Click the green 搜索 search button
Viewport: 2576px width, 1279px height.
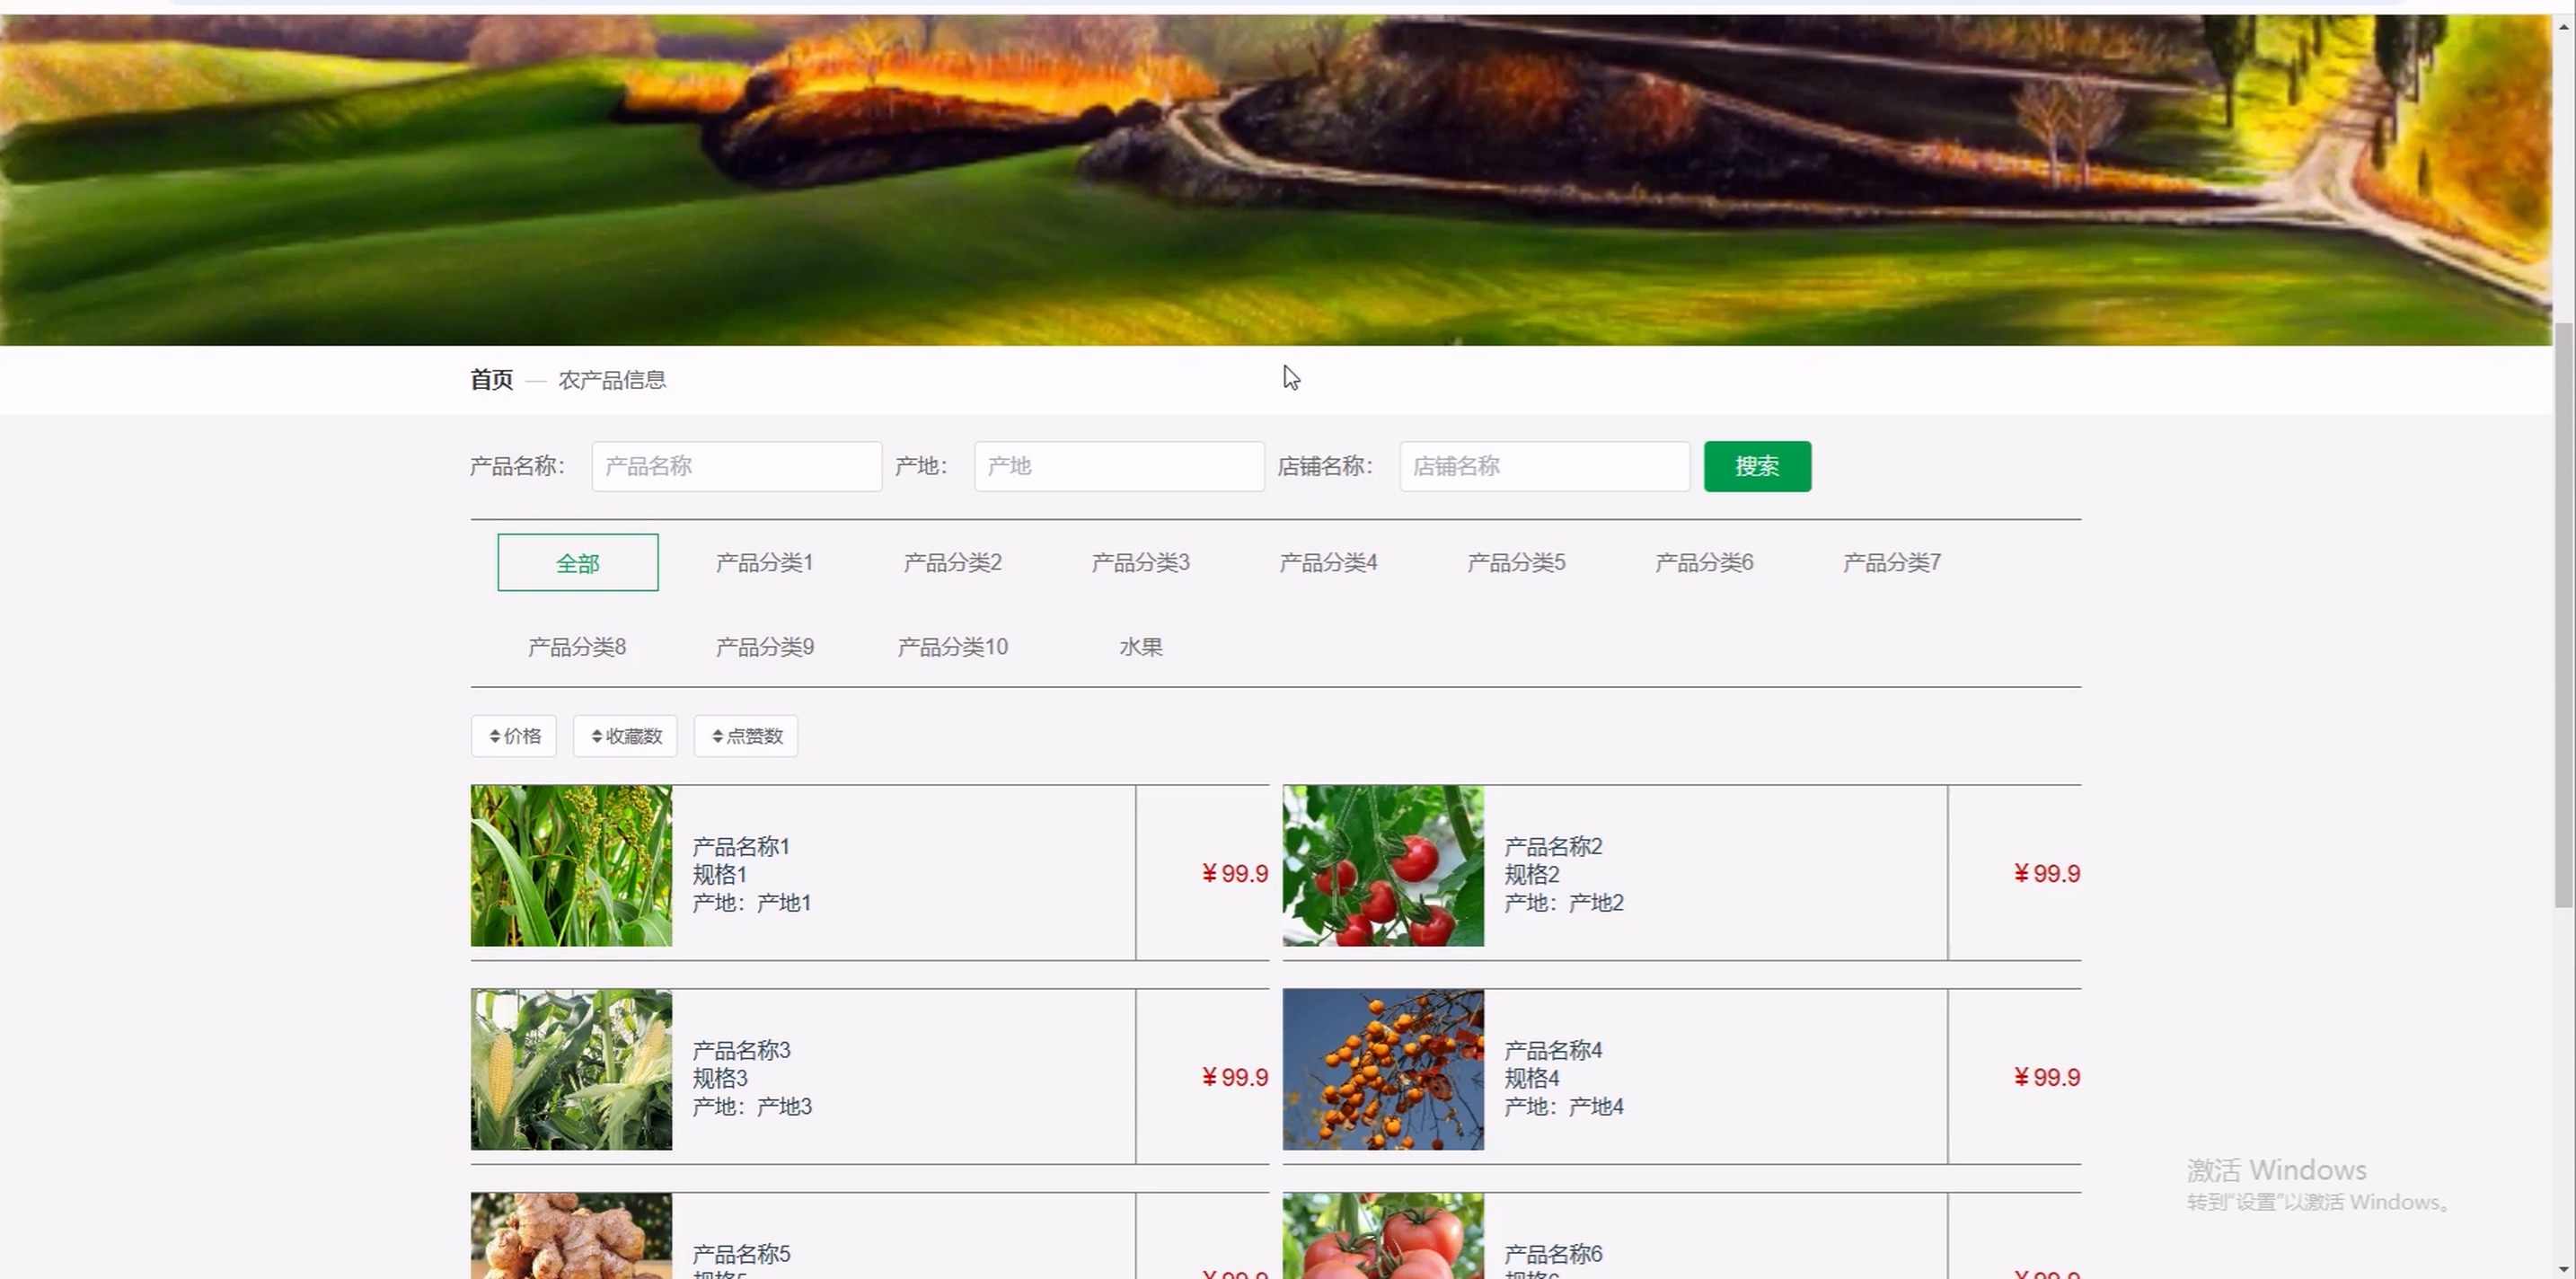pos(1757,466)
